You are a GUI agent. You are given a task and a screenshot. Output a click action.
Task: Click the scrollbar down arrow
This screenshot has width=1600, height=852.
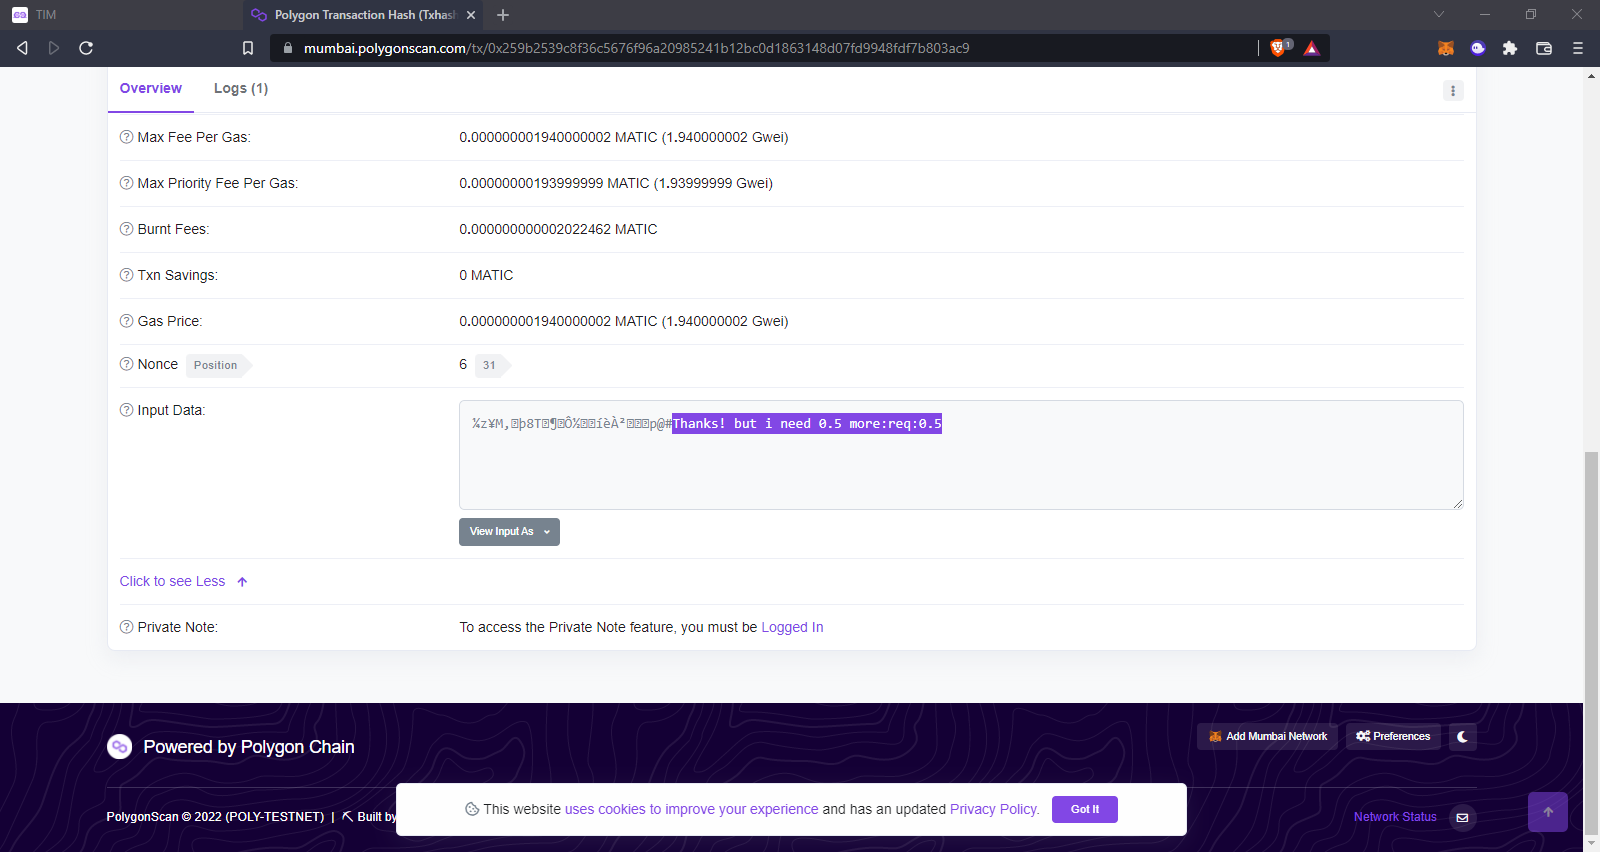(x=1591, y=843)
